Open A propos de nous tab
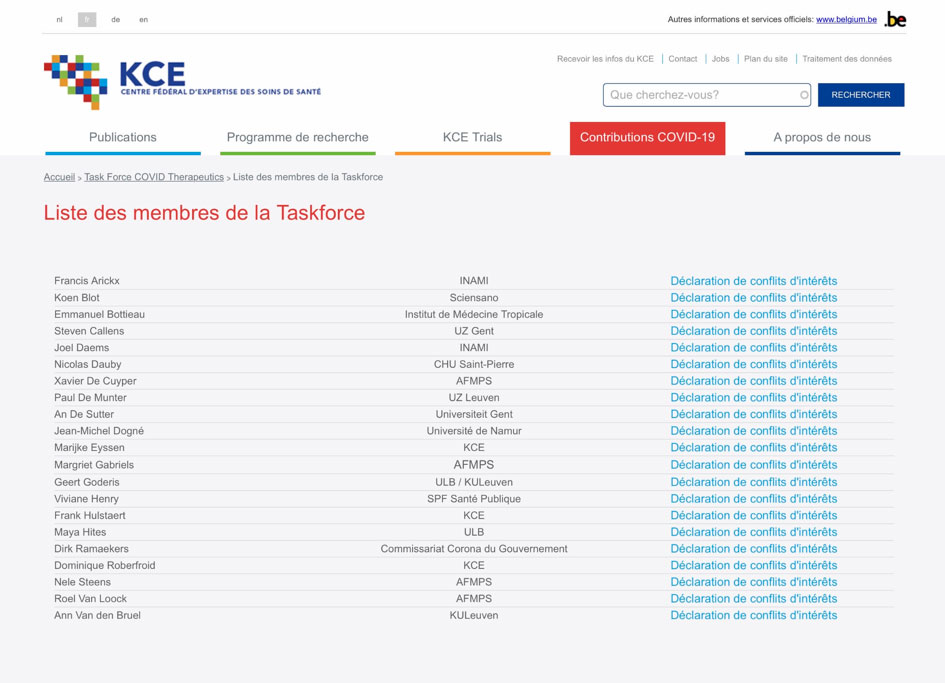 (822, 138)
